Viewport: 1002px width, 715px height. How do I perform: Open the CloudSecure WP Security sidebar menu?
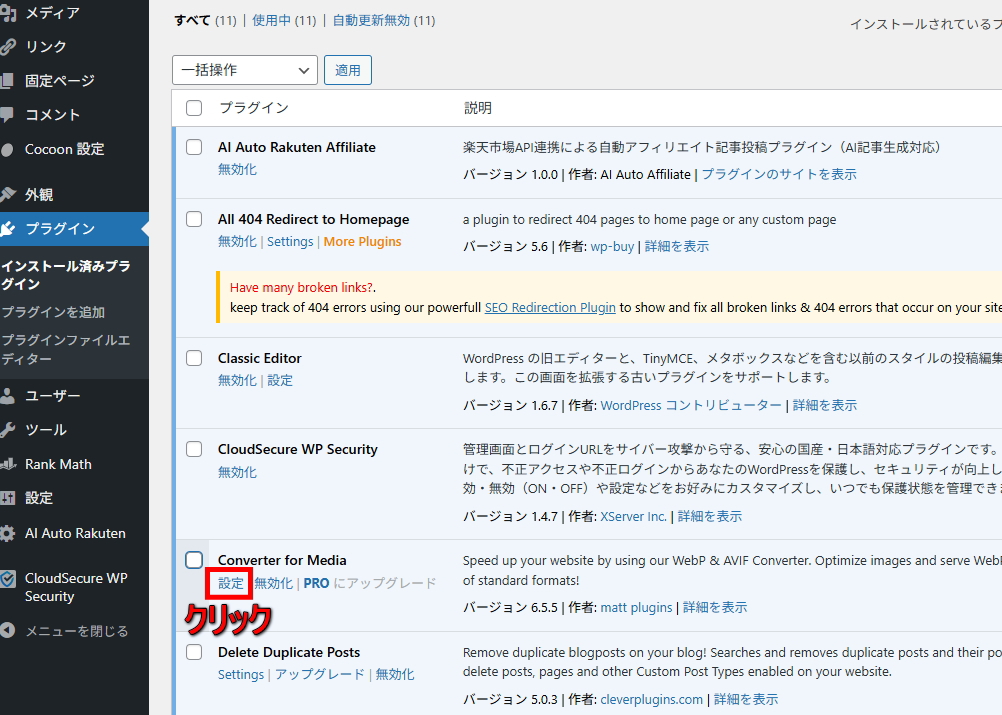pyautogui.click(x=76, y=587)
